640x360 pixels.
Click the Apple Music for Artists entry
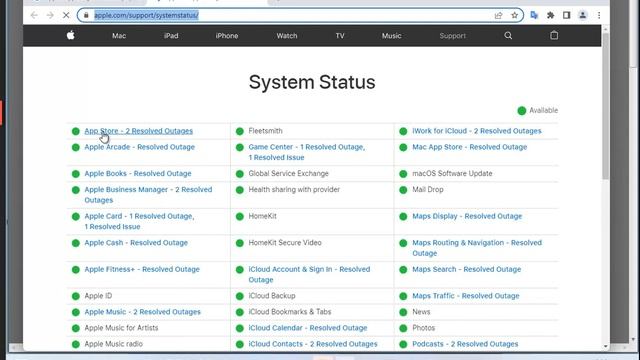(x=121, y=328)
